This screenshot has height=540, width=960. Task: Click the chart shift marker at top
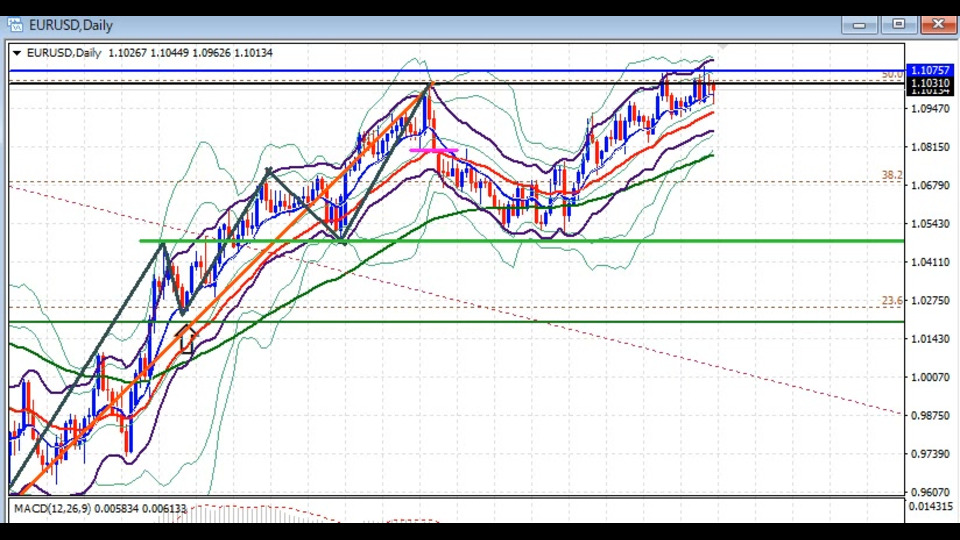pyautogui.click(x=723, y=47)
